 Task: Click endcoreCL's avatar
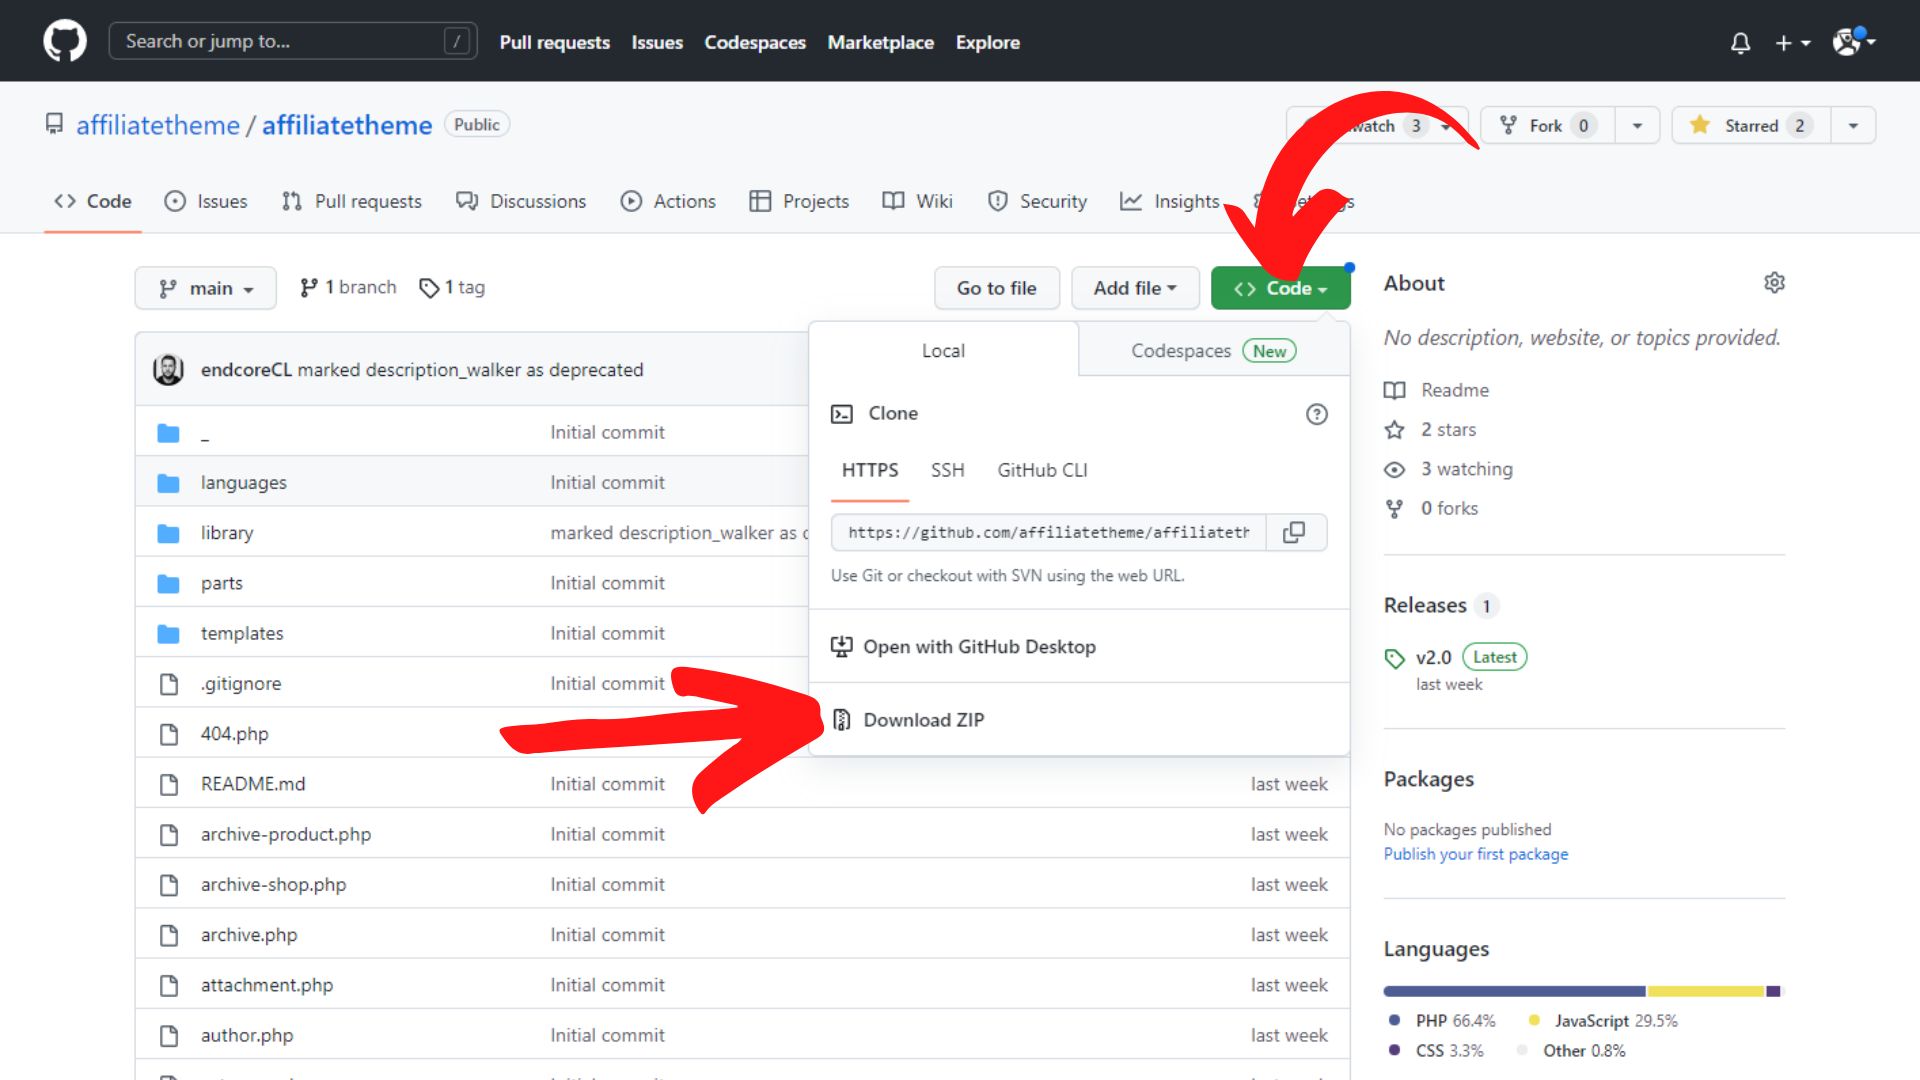click(168, 369)
